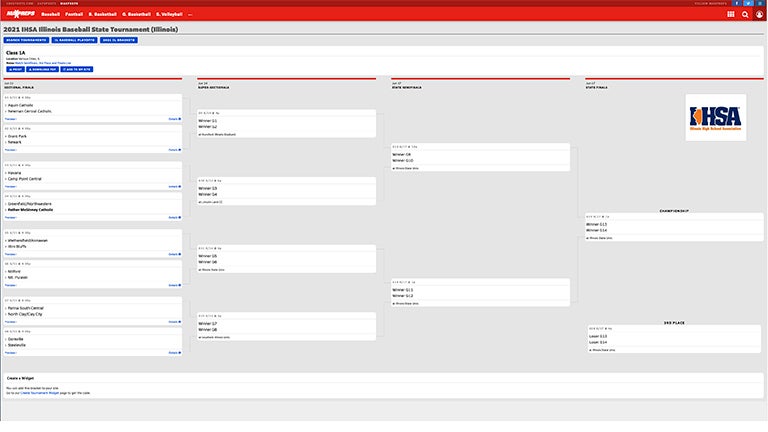Viewport: 768px width, 432px height.
Task: Select team Greenfield/Northwestern
Action: point(29,204)
